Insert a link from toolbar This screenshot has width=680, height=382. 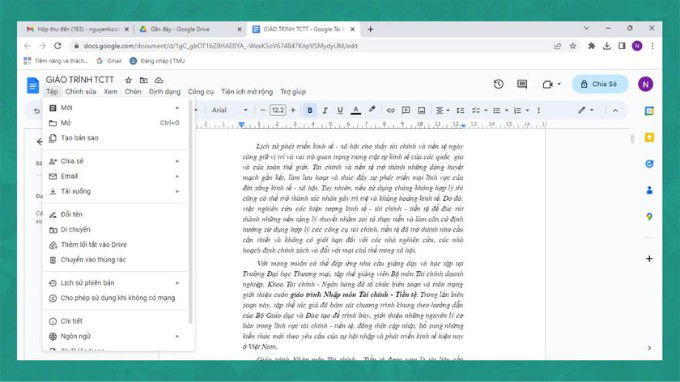pos(390,111)
